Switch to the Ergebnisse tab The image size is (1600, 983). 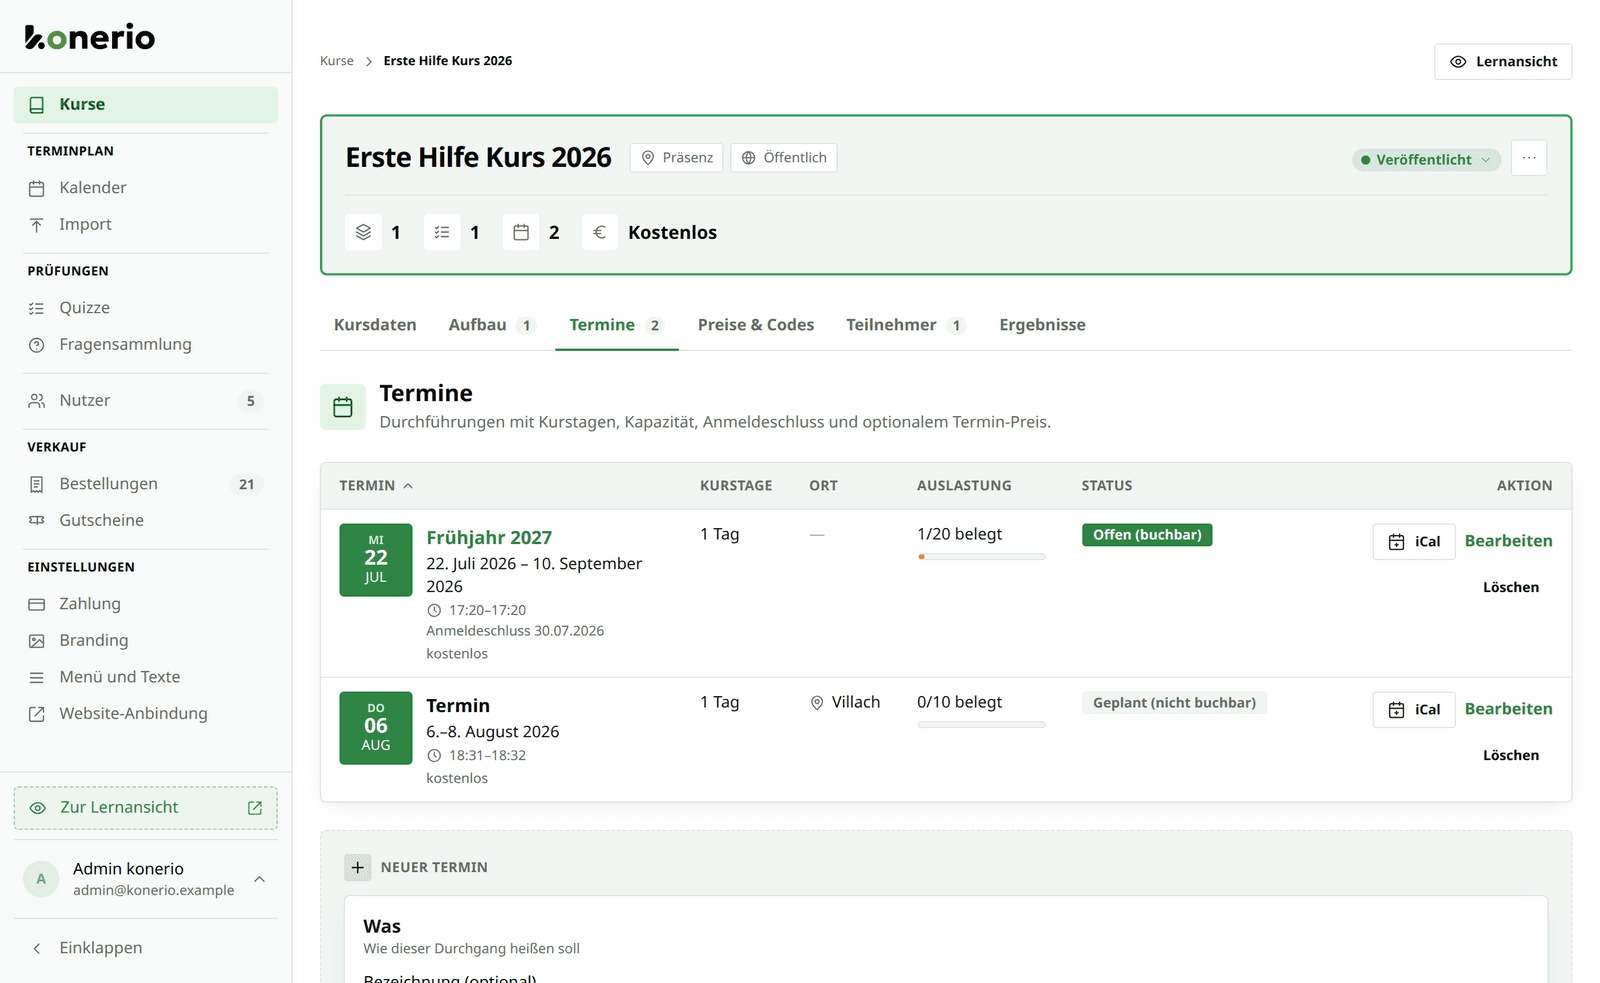point(1042,325)
